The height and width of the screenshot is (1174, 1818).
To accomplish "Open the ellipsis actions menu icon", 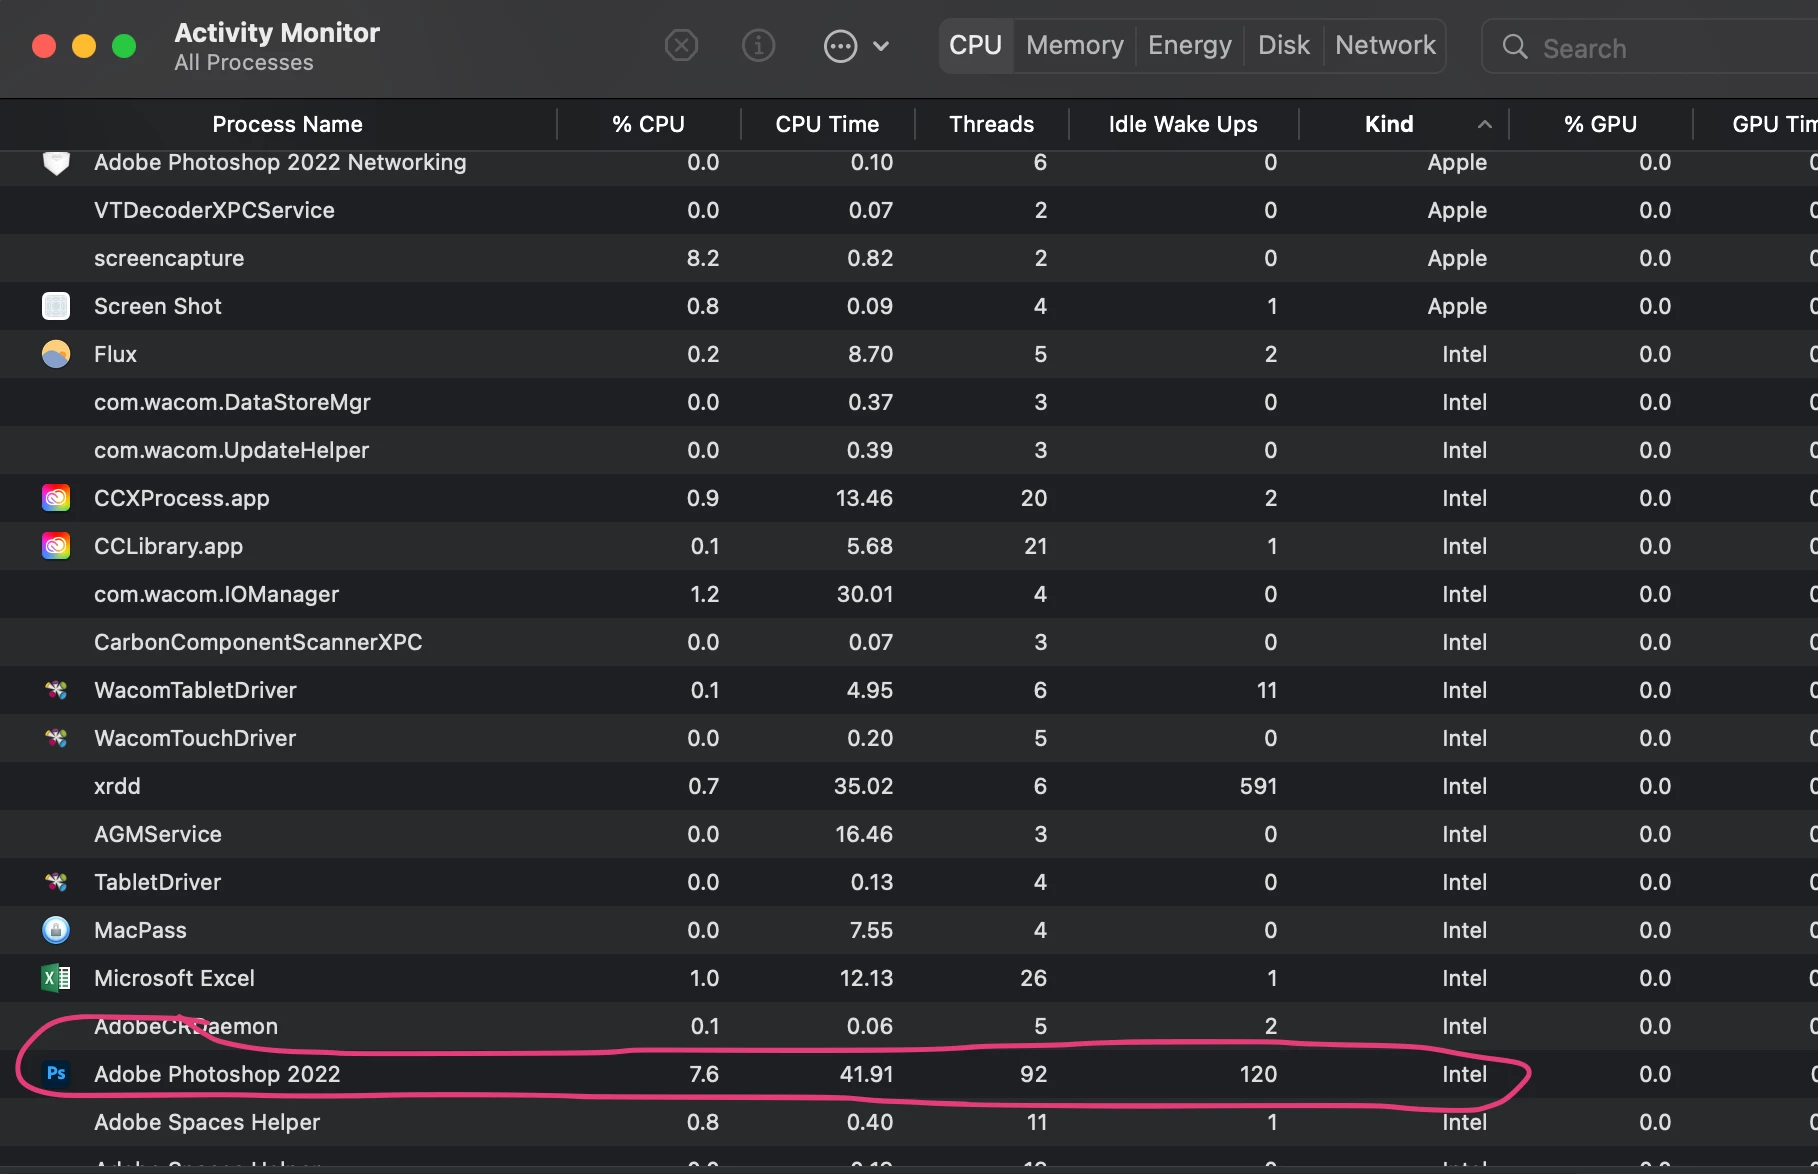I will click(x=840, y=46).
